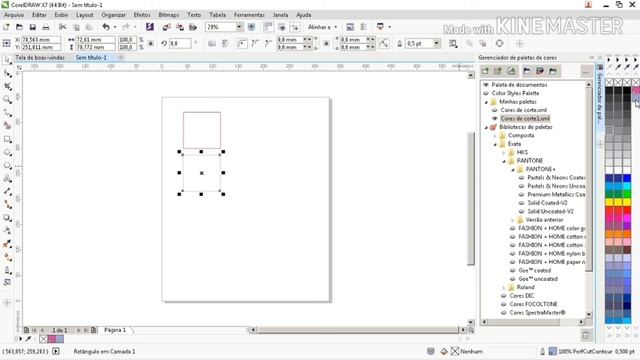The width and height of the screenshot is (640, 360).
Task: Save the document with the floppy icon
Action: tap(33, 27)
